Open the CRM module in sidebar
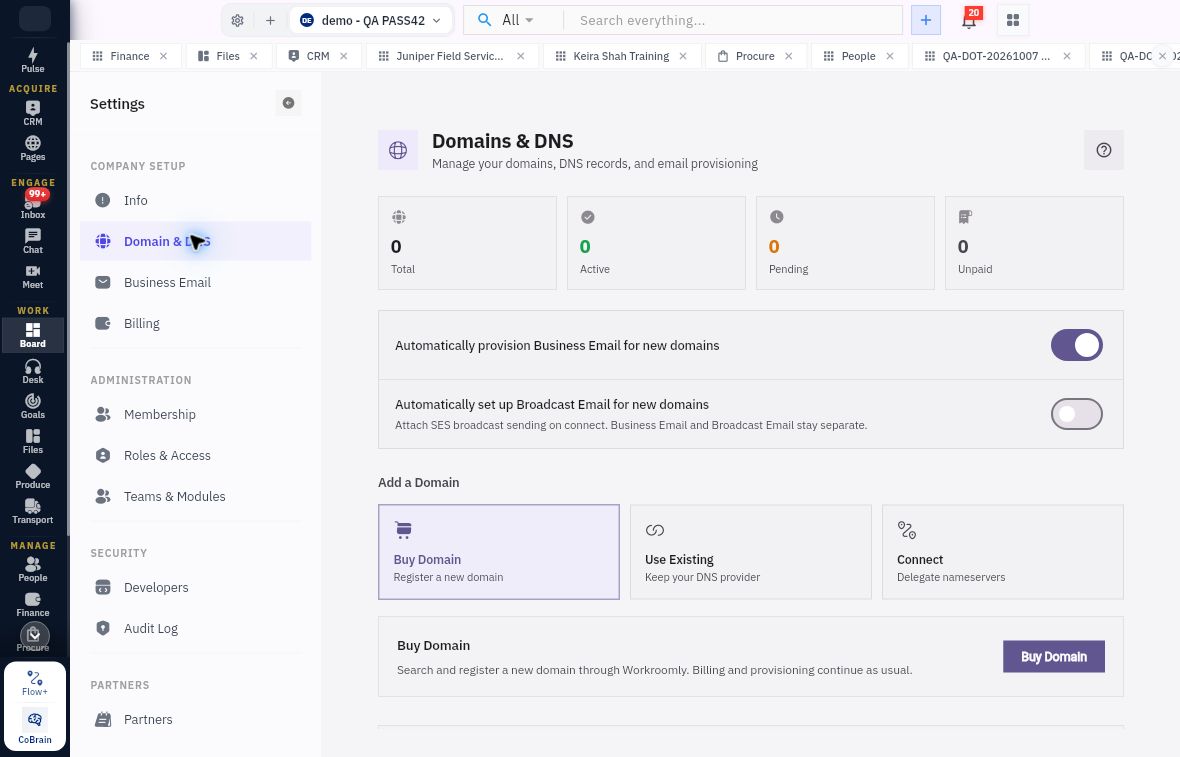The image size is (1180, 757). coord(32,113)
